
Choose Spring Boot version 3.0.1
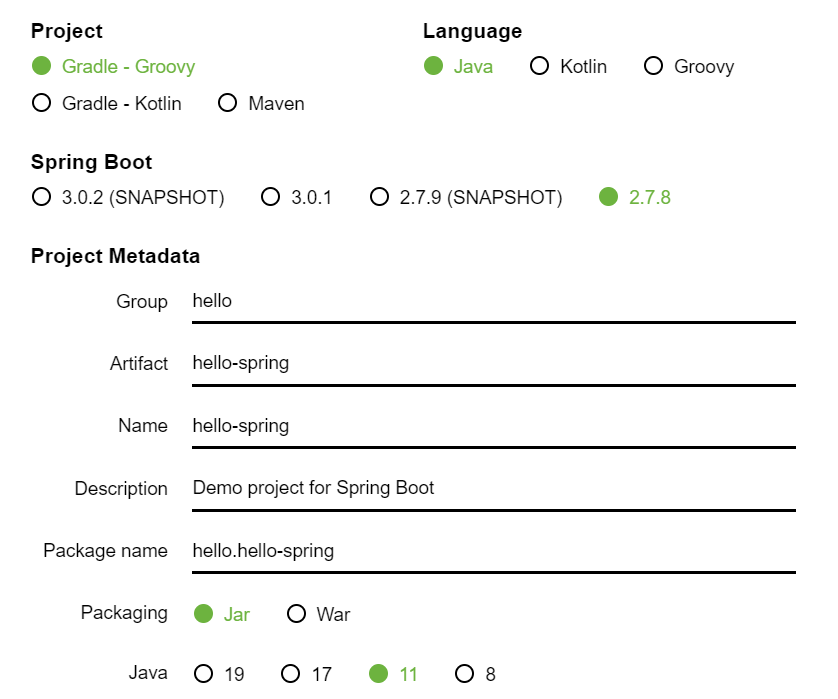point(270,197)
